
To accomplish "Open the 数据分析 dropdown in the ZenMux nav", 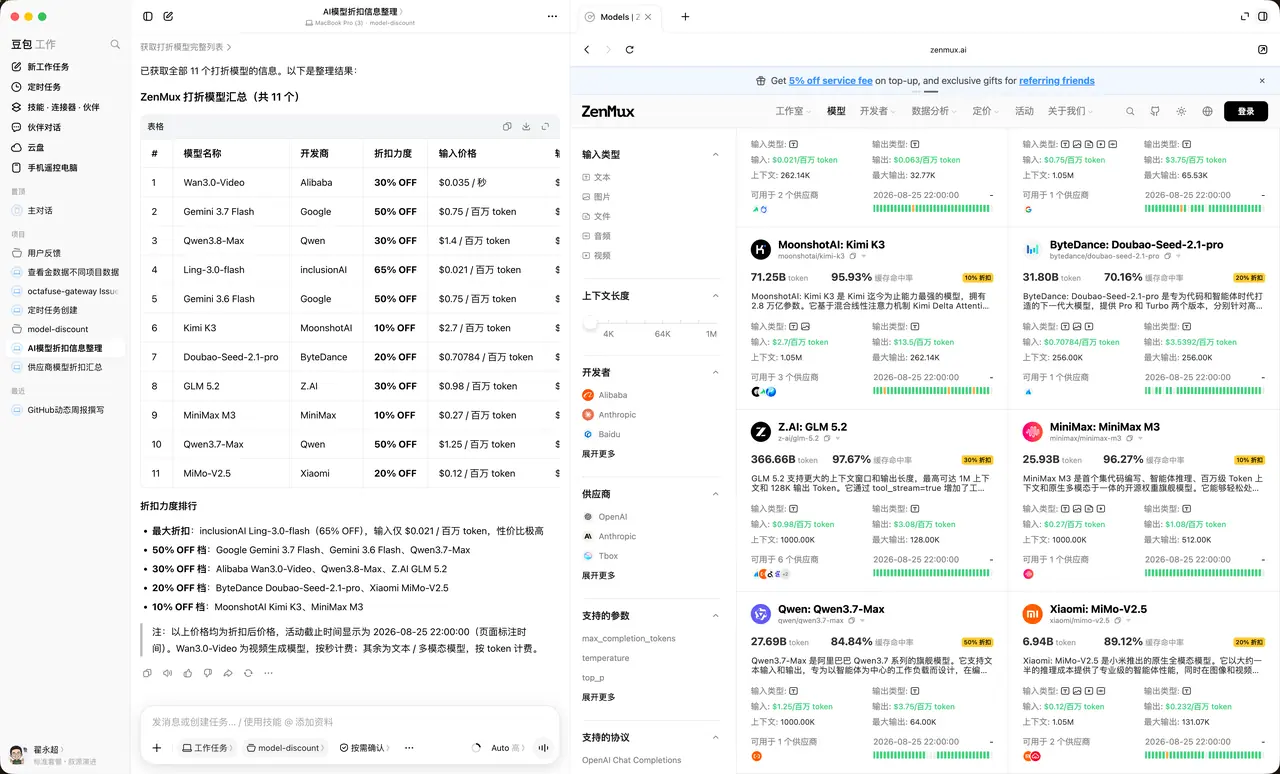I will pos(933,112).
